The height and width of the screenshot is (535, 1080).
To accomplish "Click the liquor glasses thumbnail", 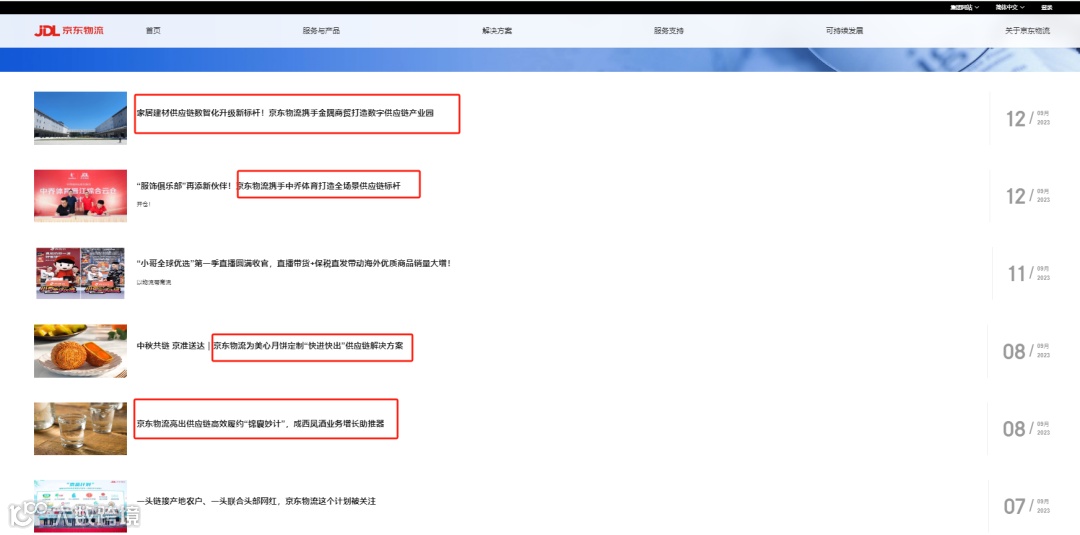I will click(x=81, y=428).
